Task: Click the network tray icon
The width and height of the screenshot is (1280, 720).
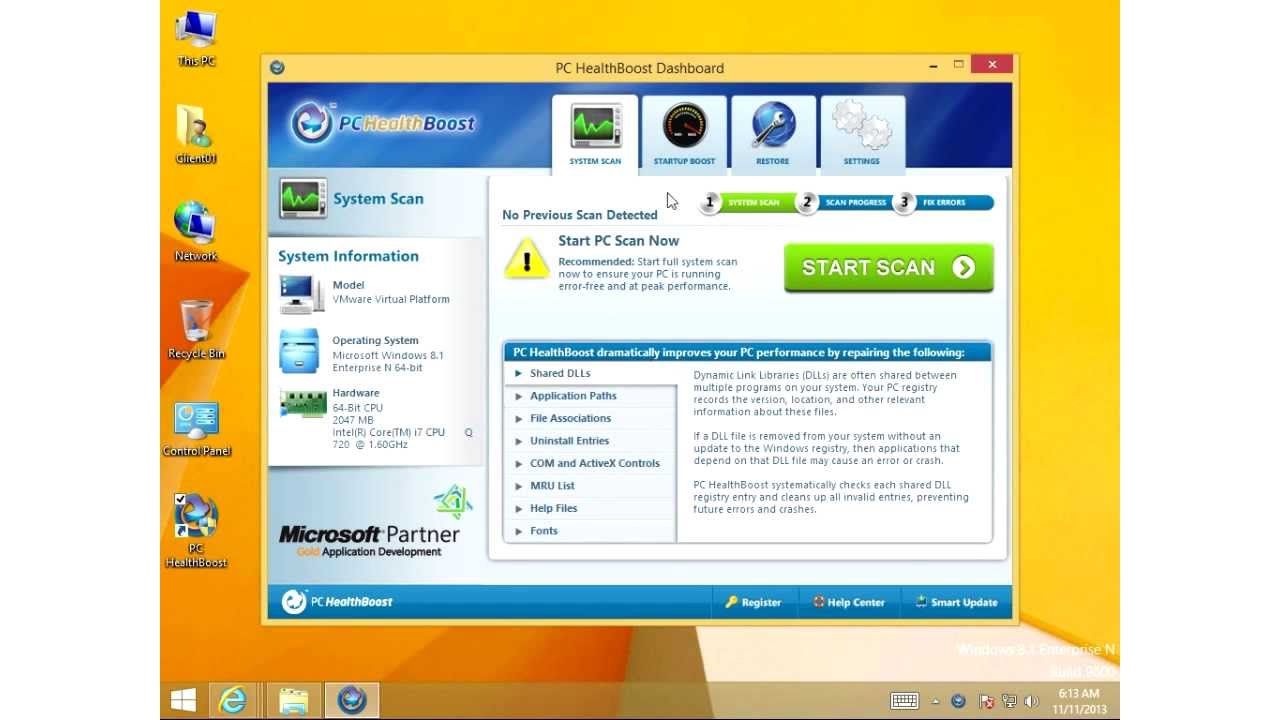Action: tap(1009, 701)
